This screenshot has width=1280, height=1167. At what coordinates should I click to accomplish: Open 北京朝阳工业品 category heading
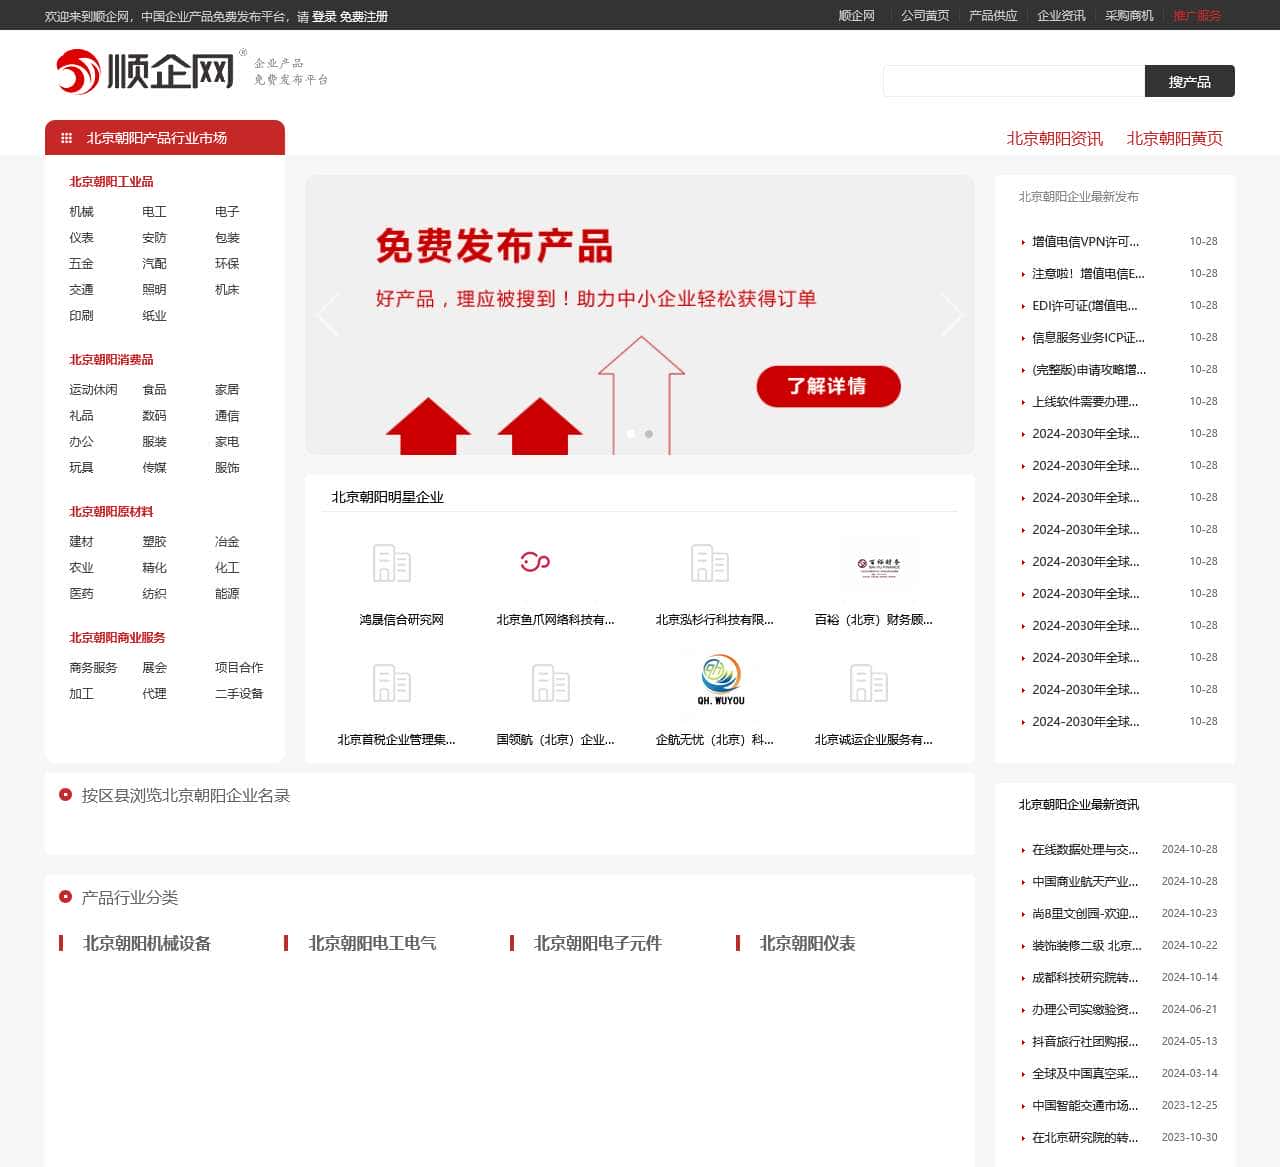(x=111, y=182)
